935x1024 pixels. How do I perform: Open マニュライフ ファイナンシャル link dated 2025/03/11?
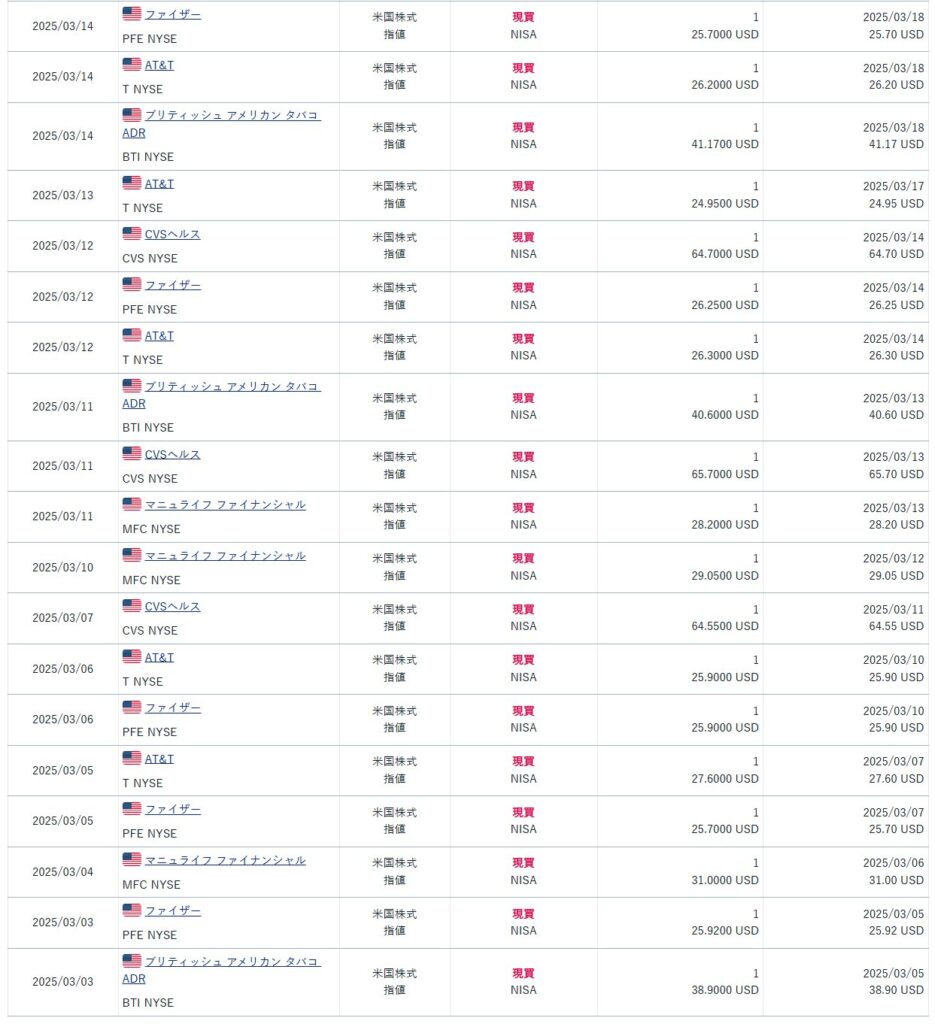point(225,505)
